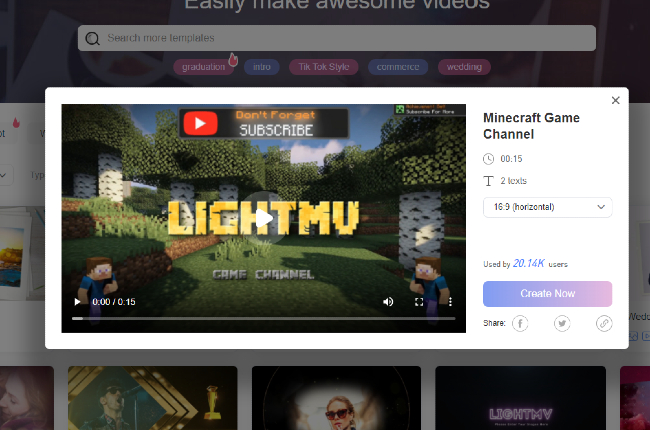Share template on Facebook

tap(520, 323)
